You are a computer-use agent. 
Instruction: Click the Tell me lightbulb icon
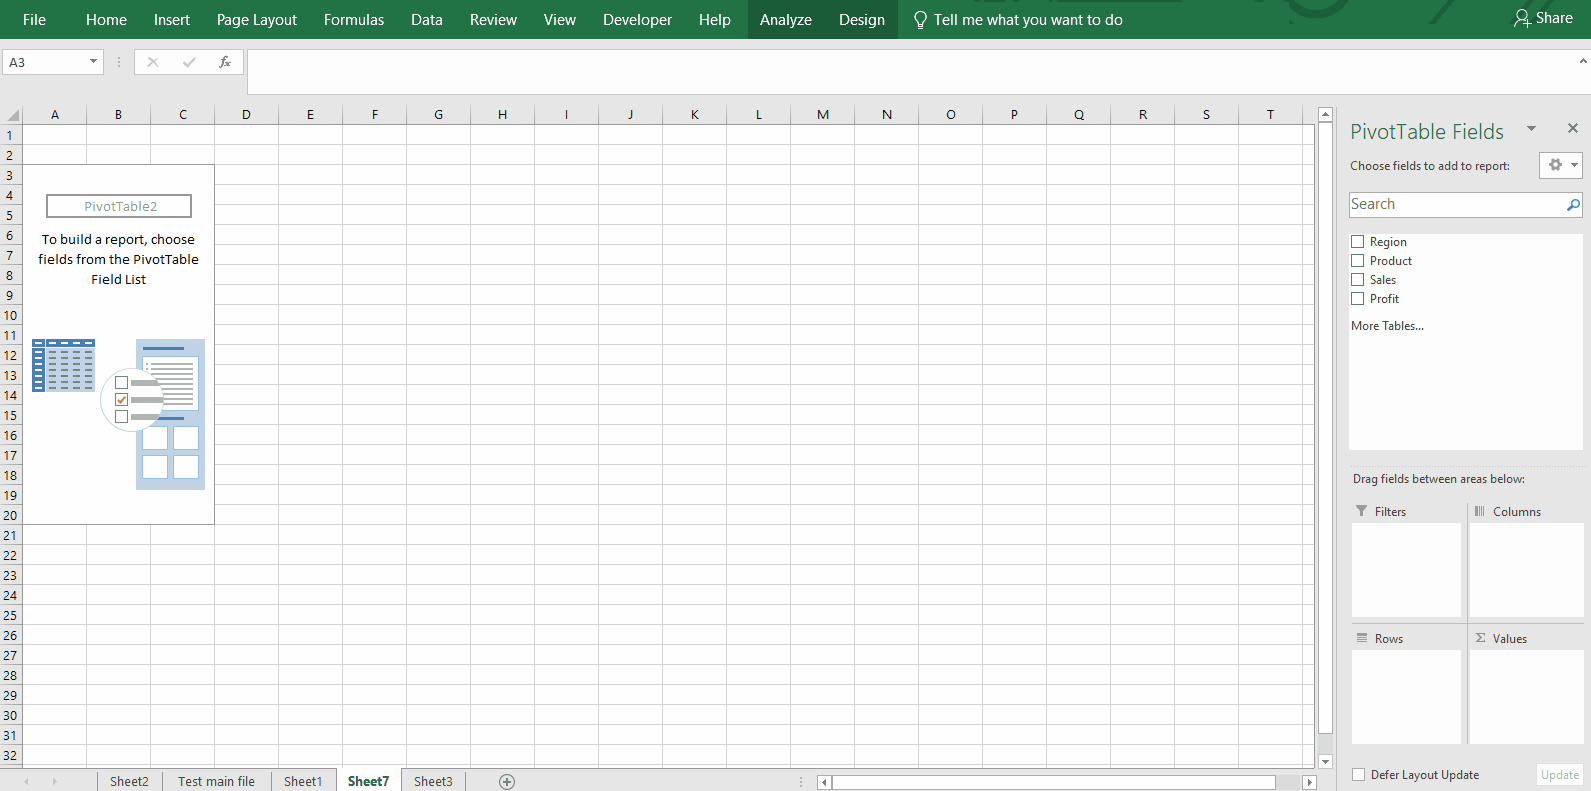(x=920, y=20)
